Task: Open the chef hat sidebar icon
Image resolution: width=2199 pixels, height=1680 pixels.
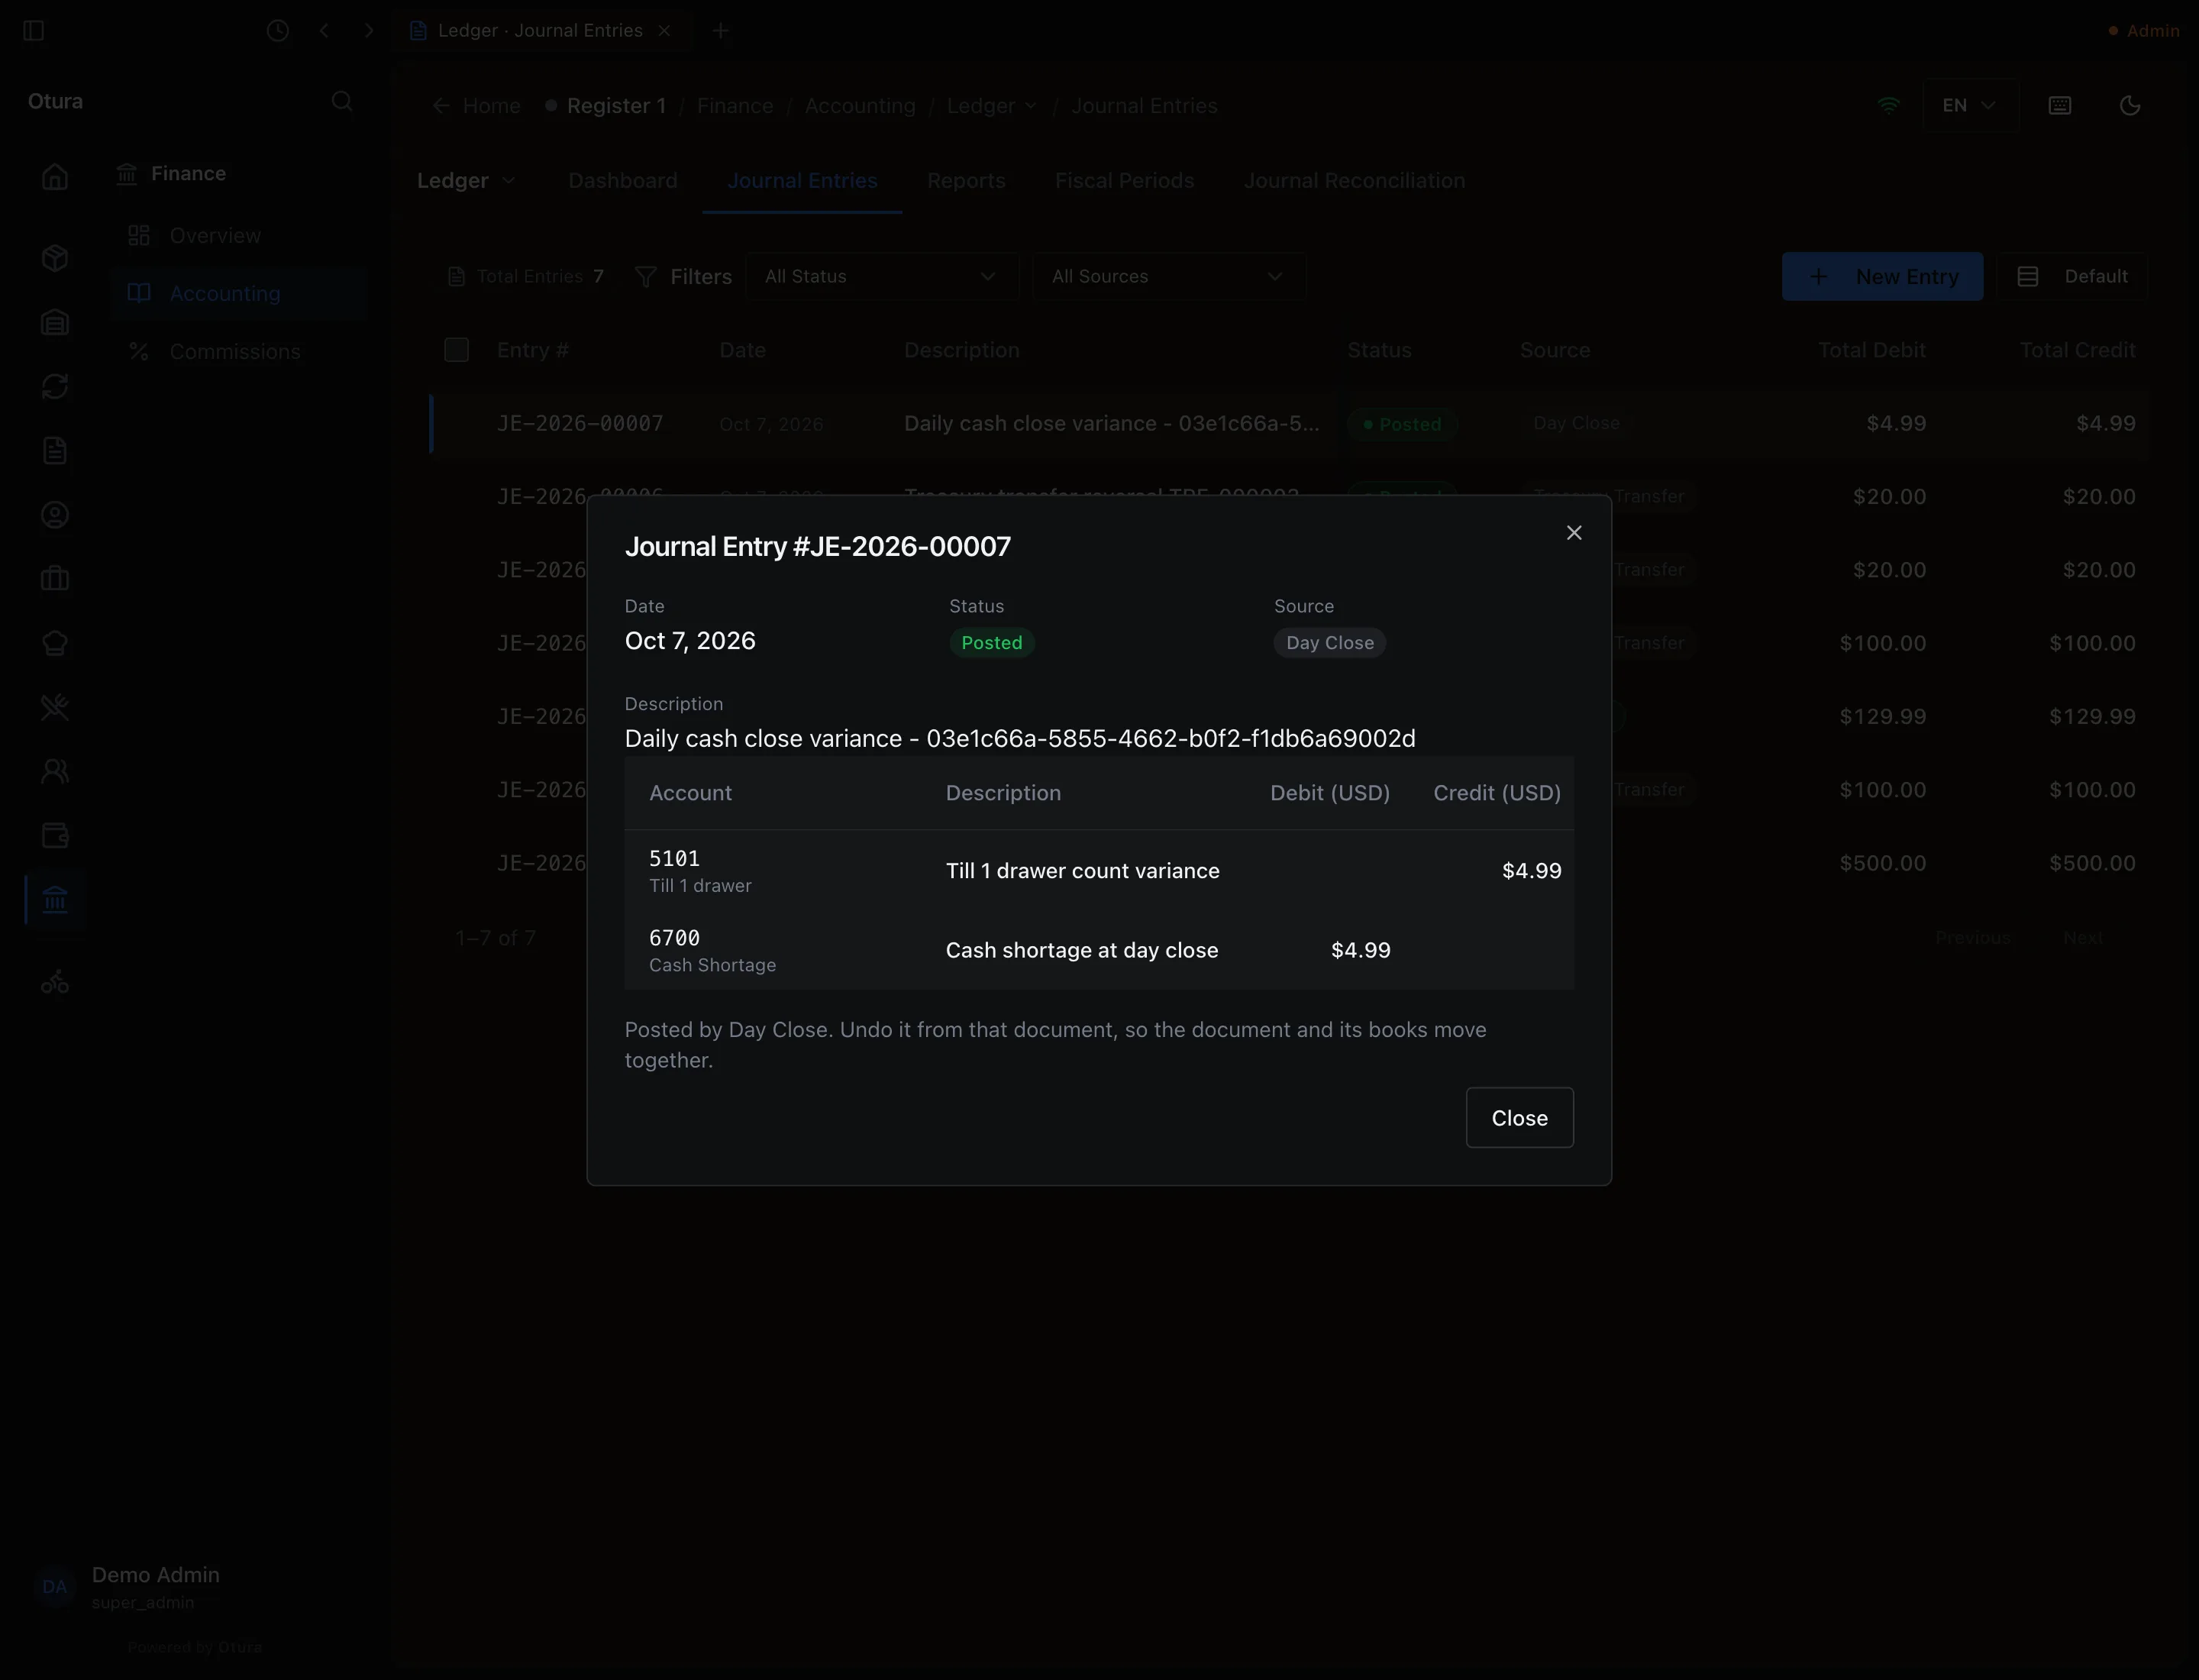Action: tap(55, 643)
